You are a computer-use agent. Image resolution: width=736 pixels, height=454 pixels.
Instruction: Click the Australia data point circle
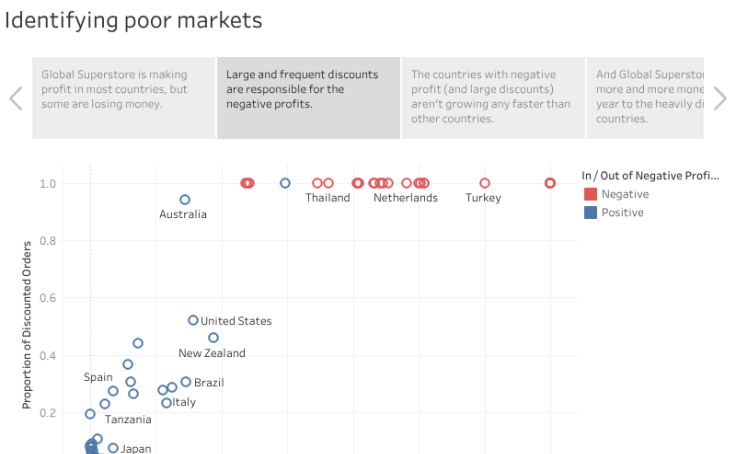pyautogui.click(x=185, y=200)
